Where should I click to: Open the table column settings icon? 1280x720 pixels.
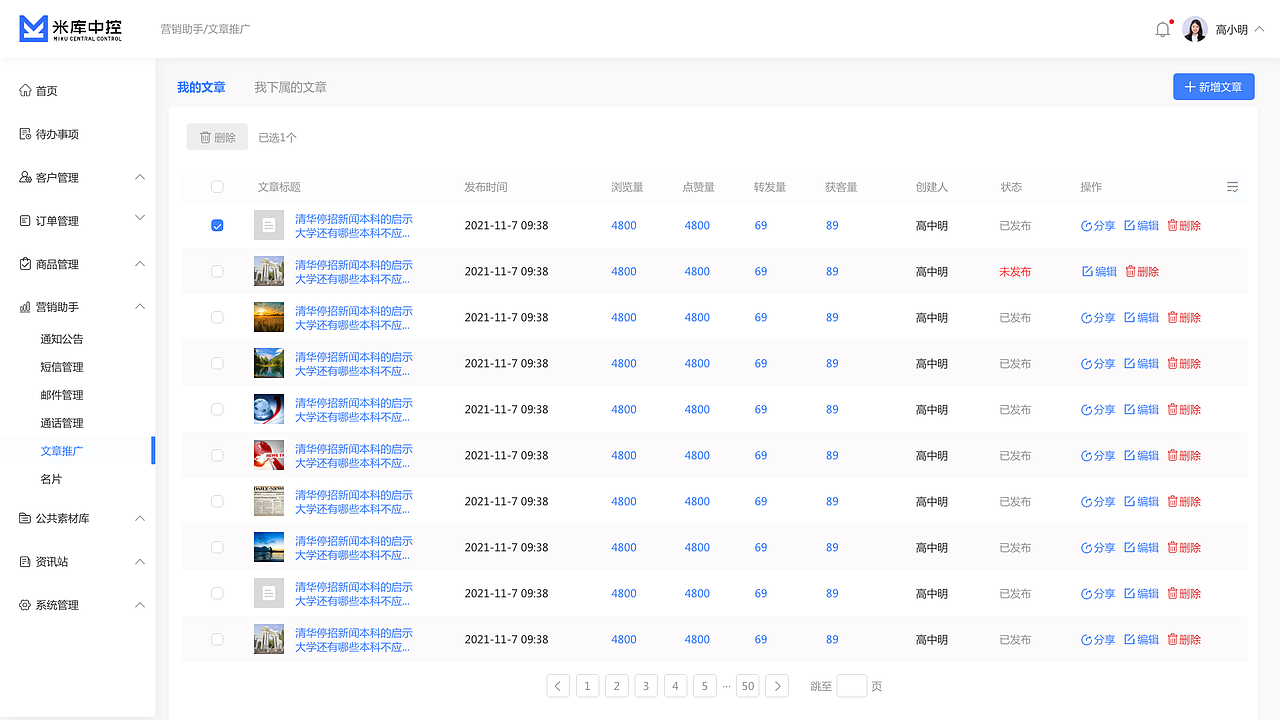[x=1233, y=187]
